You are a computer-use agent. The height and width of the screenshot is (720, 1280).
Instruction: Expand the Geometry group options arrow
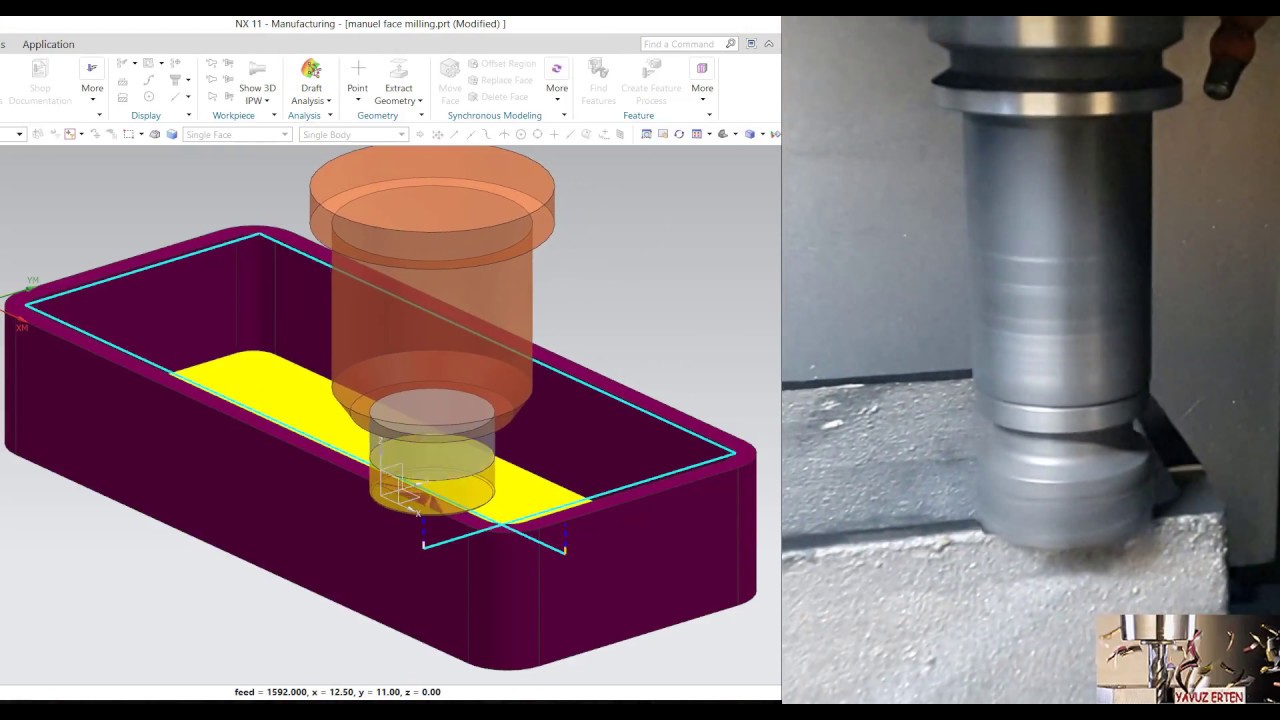point(421,115)
